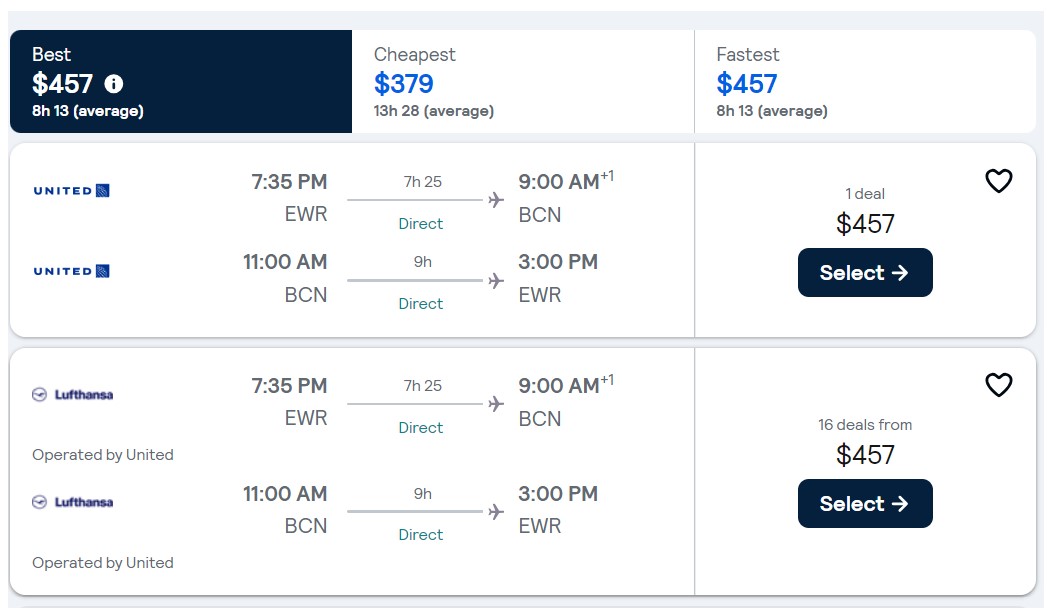The height and width of the screenshot is (611, 1047).
Task: Click the United logo on the return leg
Action: pyautogui.click(x=70, y=271)
